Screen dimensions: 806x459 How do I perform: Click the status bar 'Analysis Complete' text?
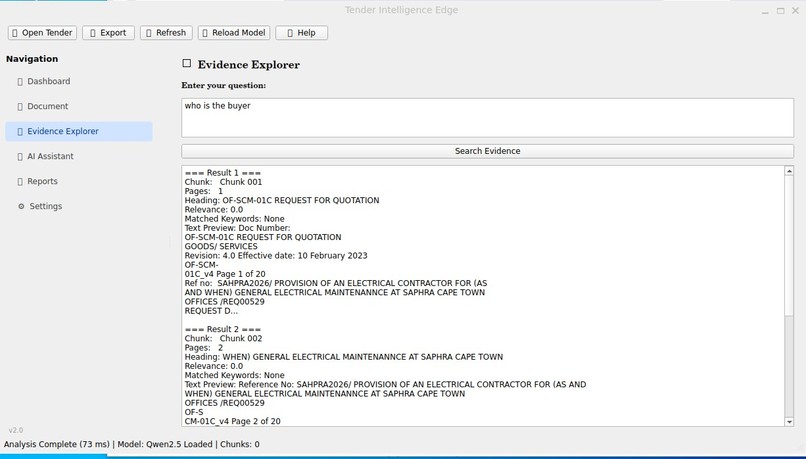57,444
